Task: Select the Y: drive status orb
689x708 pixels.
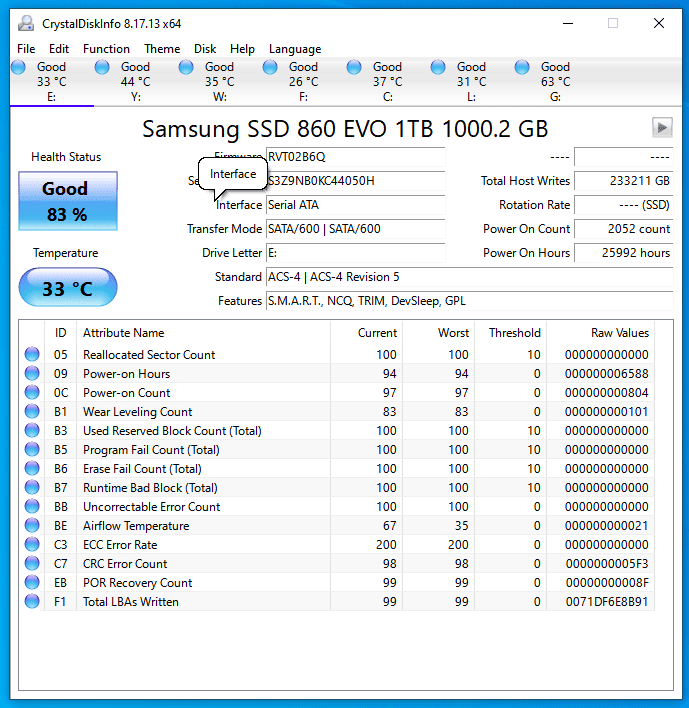Action: tap(102, 67)
